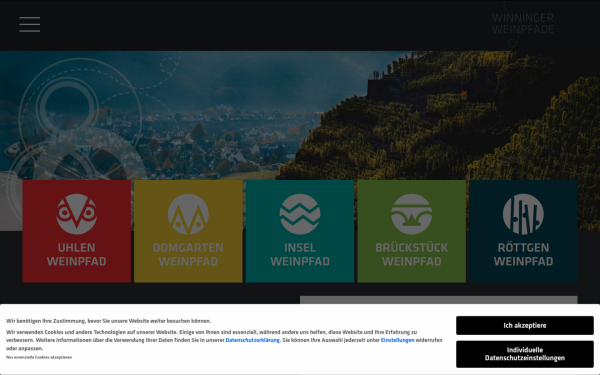Image resolution: width=600 pixels, height=375 pixels.
Task: Open the hamburger menu icon
Action: (30, 24)
